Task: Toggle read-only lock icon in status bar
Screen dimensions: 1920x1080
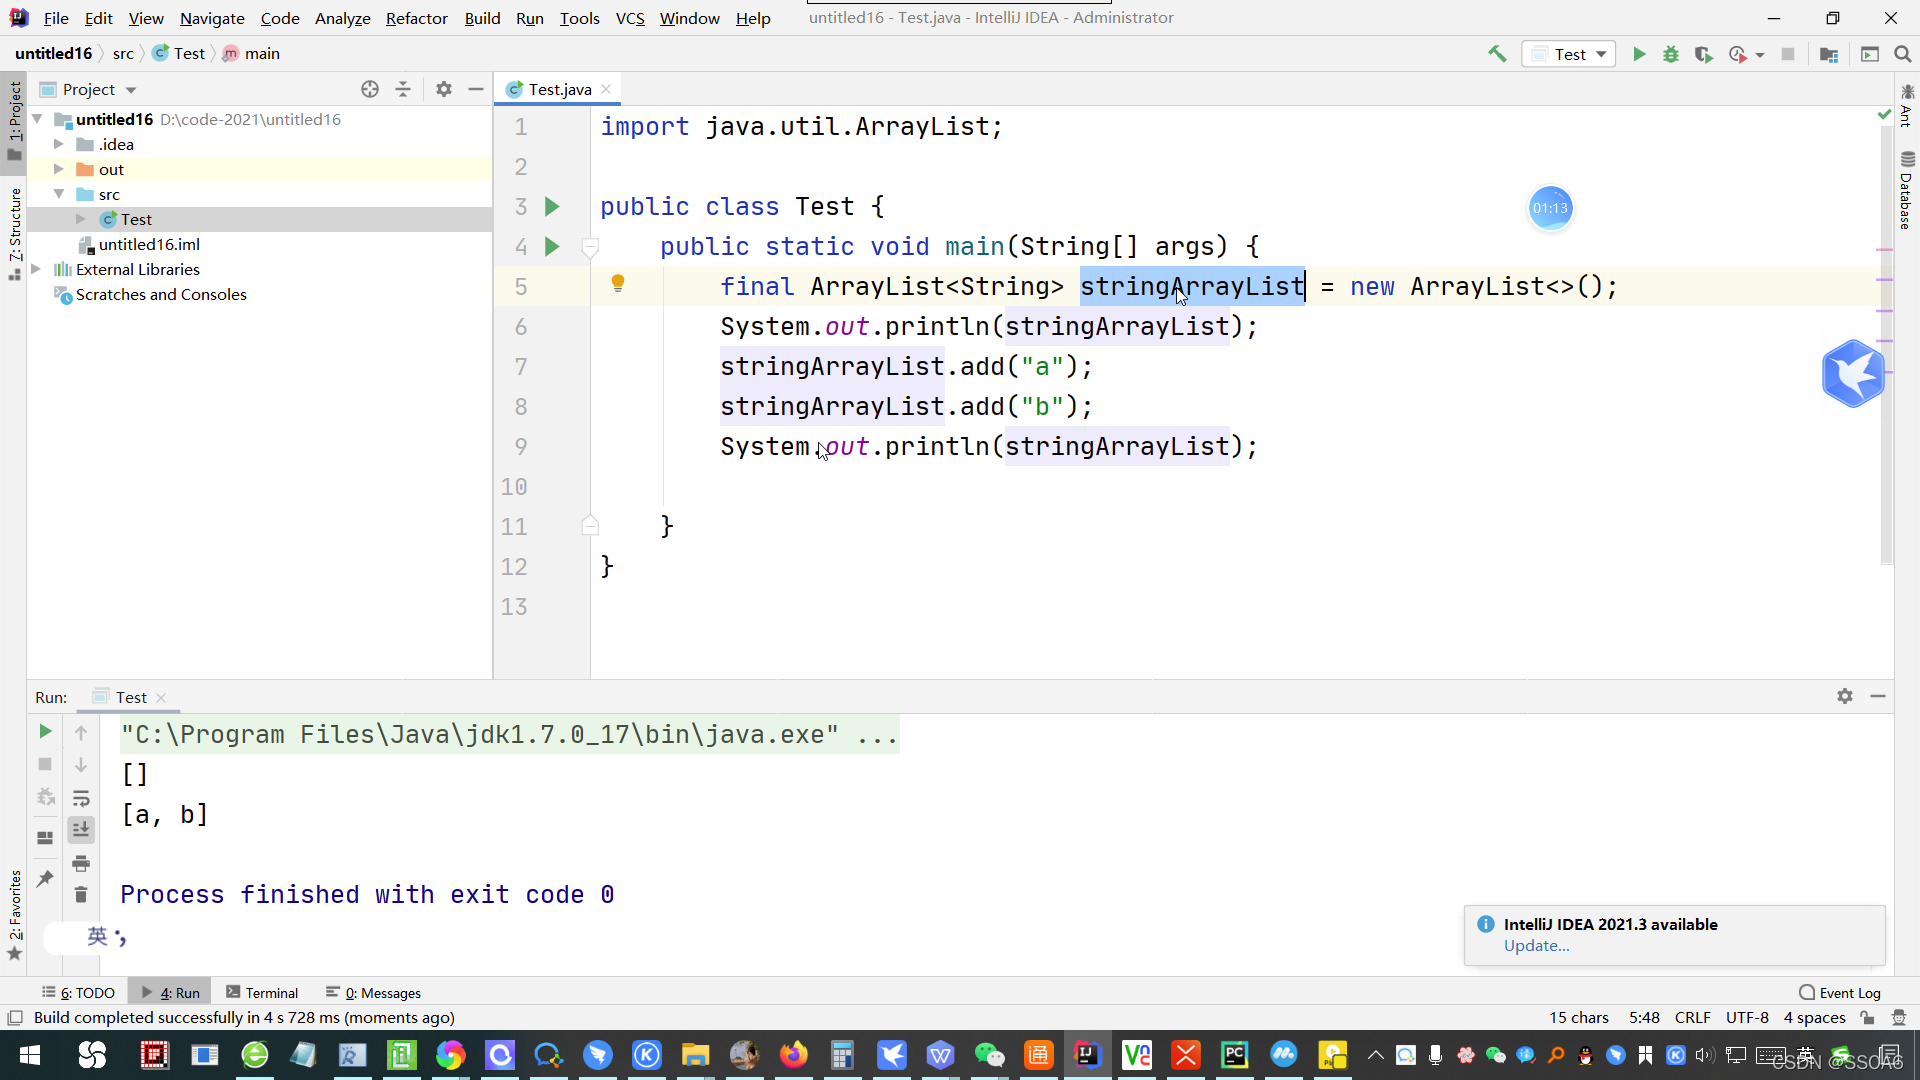Action: click(x=1867, y=1018)
